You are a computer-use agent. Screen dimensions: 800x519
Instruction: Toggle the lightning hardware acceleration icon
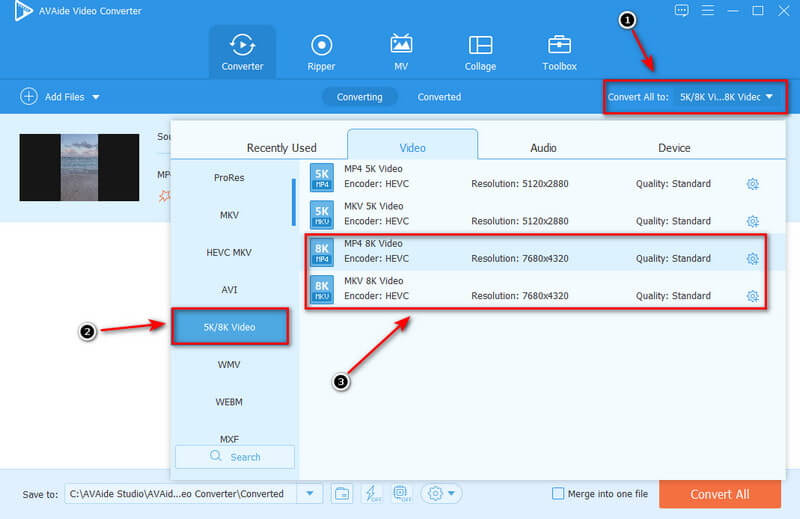pyautogui.click(x=372, y=493)
